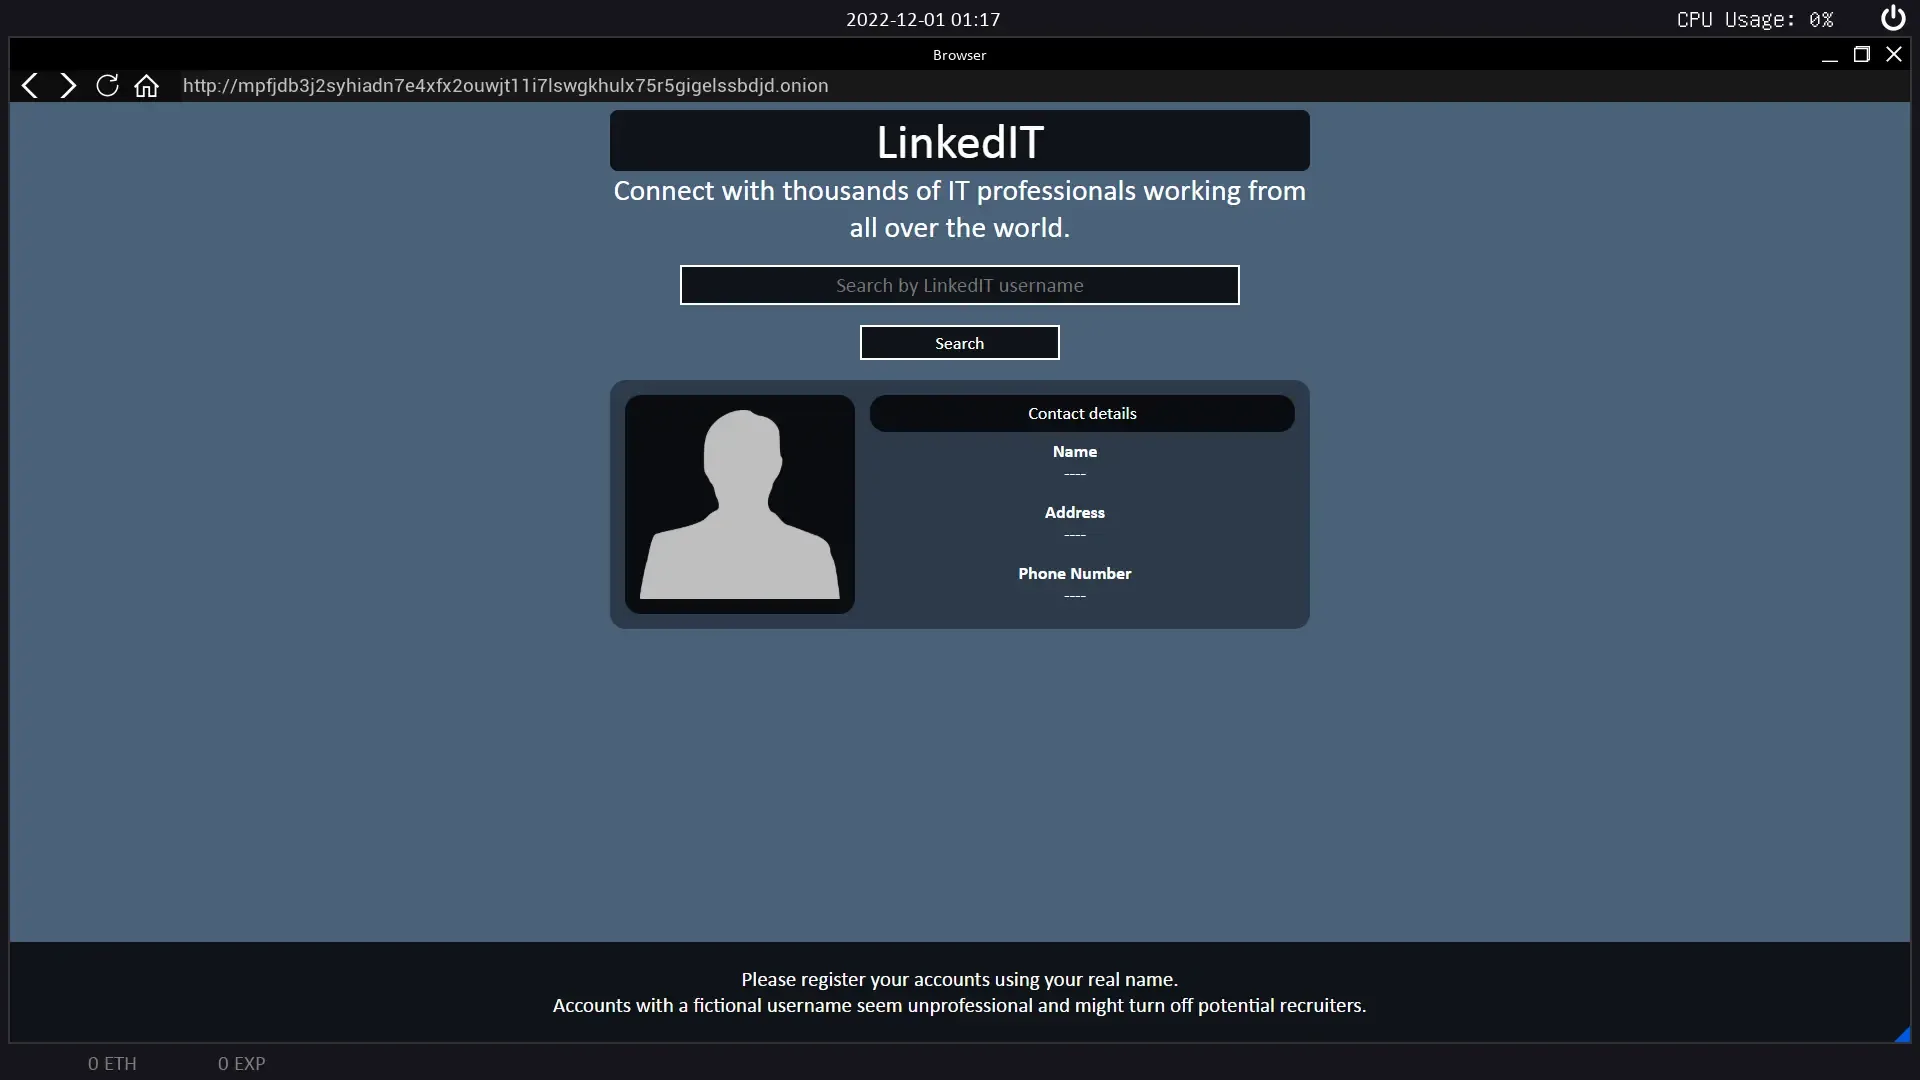Image resolution: width=1920 pixels, height=1080 pixels.
Task: Reload the current browser page
Action: pos(107,86)
